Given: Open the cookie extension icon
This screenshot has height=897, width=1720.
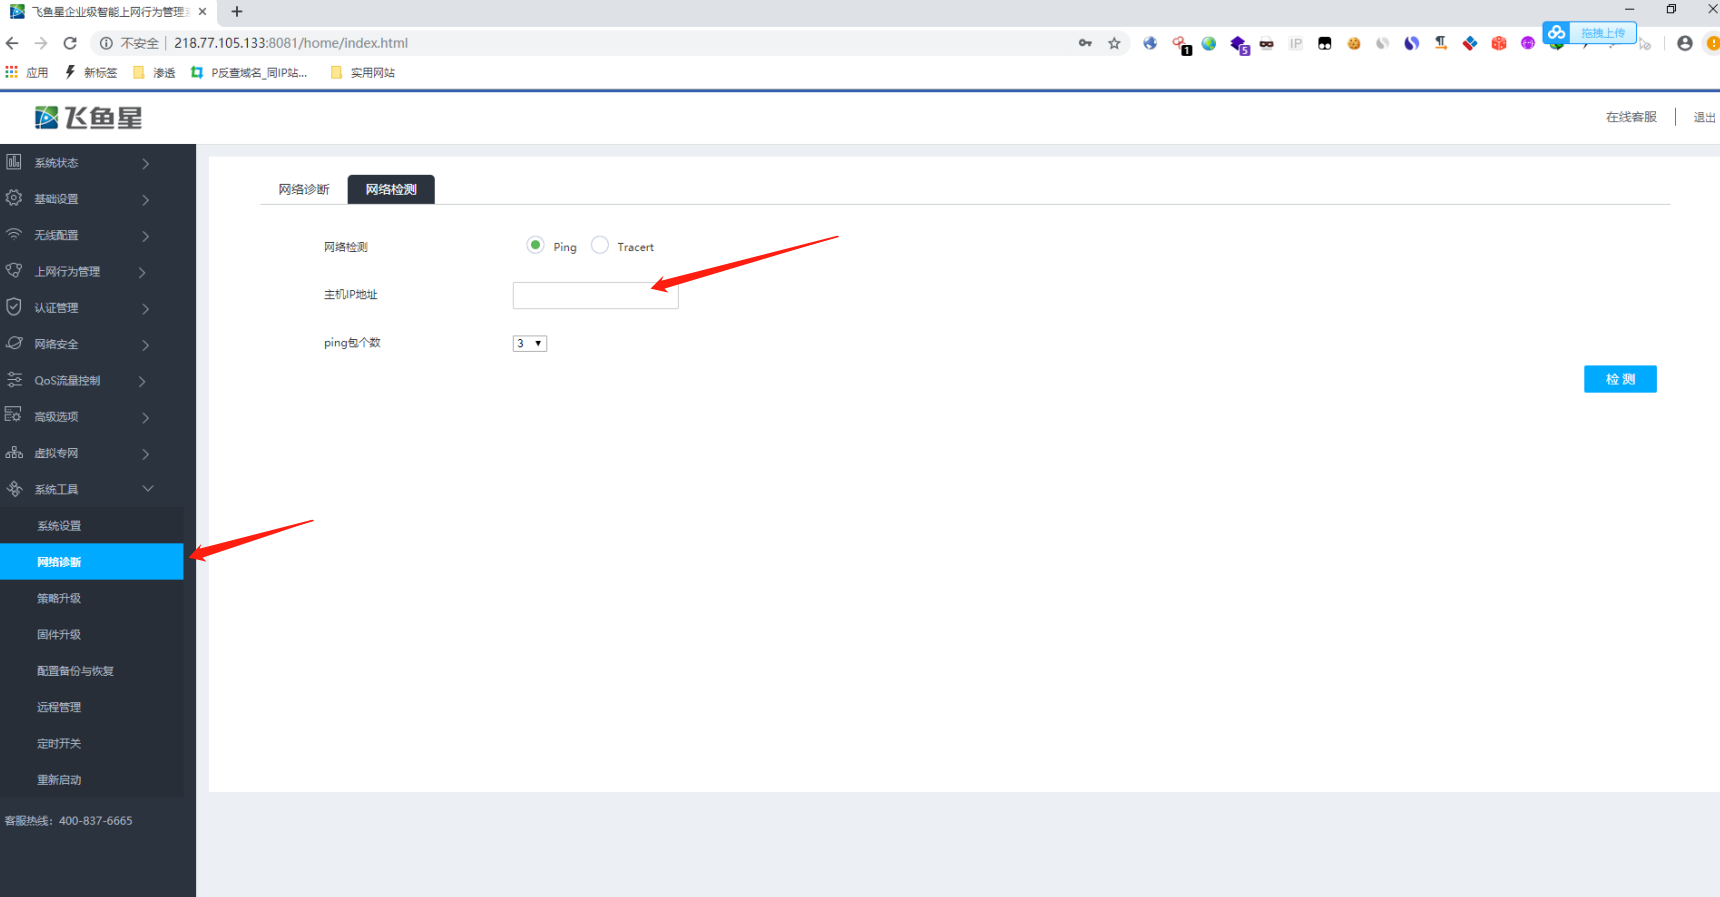Looking at the screenshot, I should [1354, 43].
